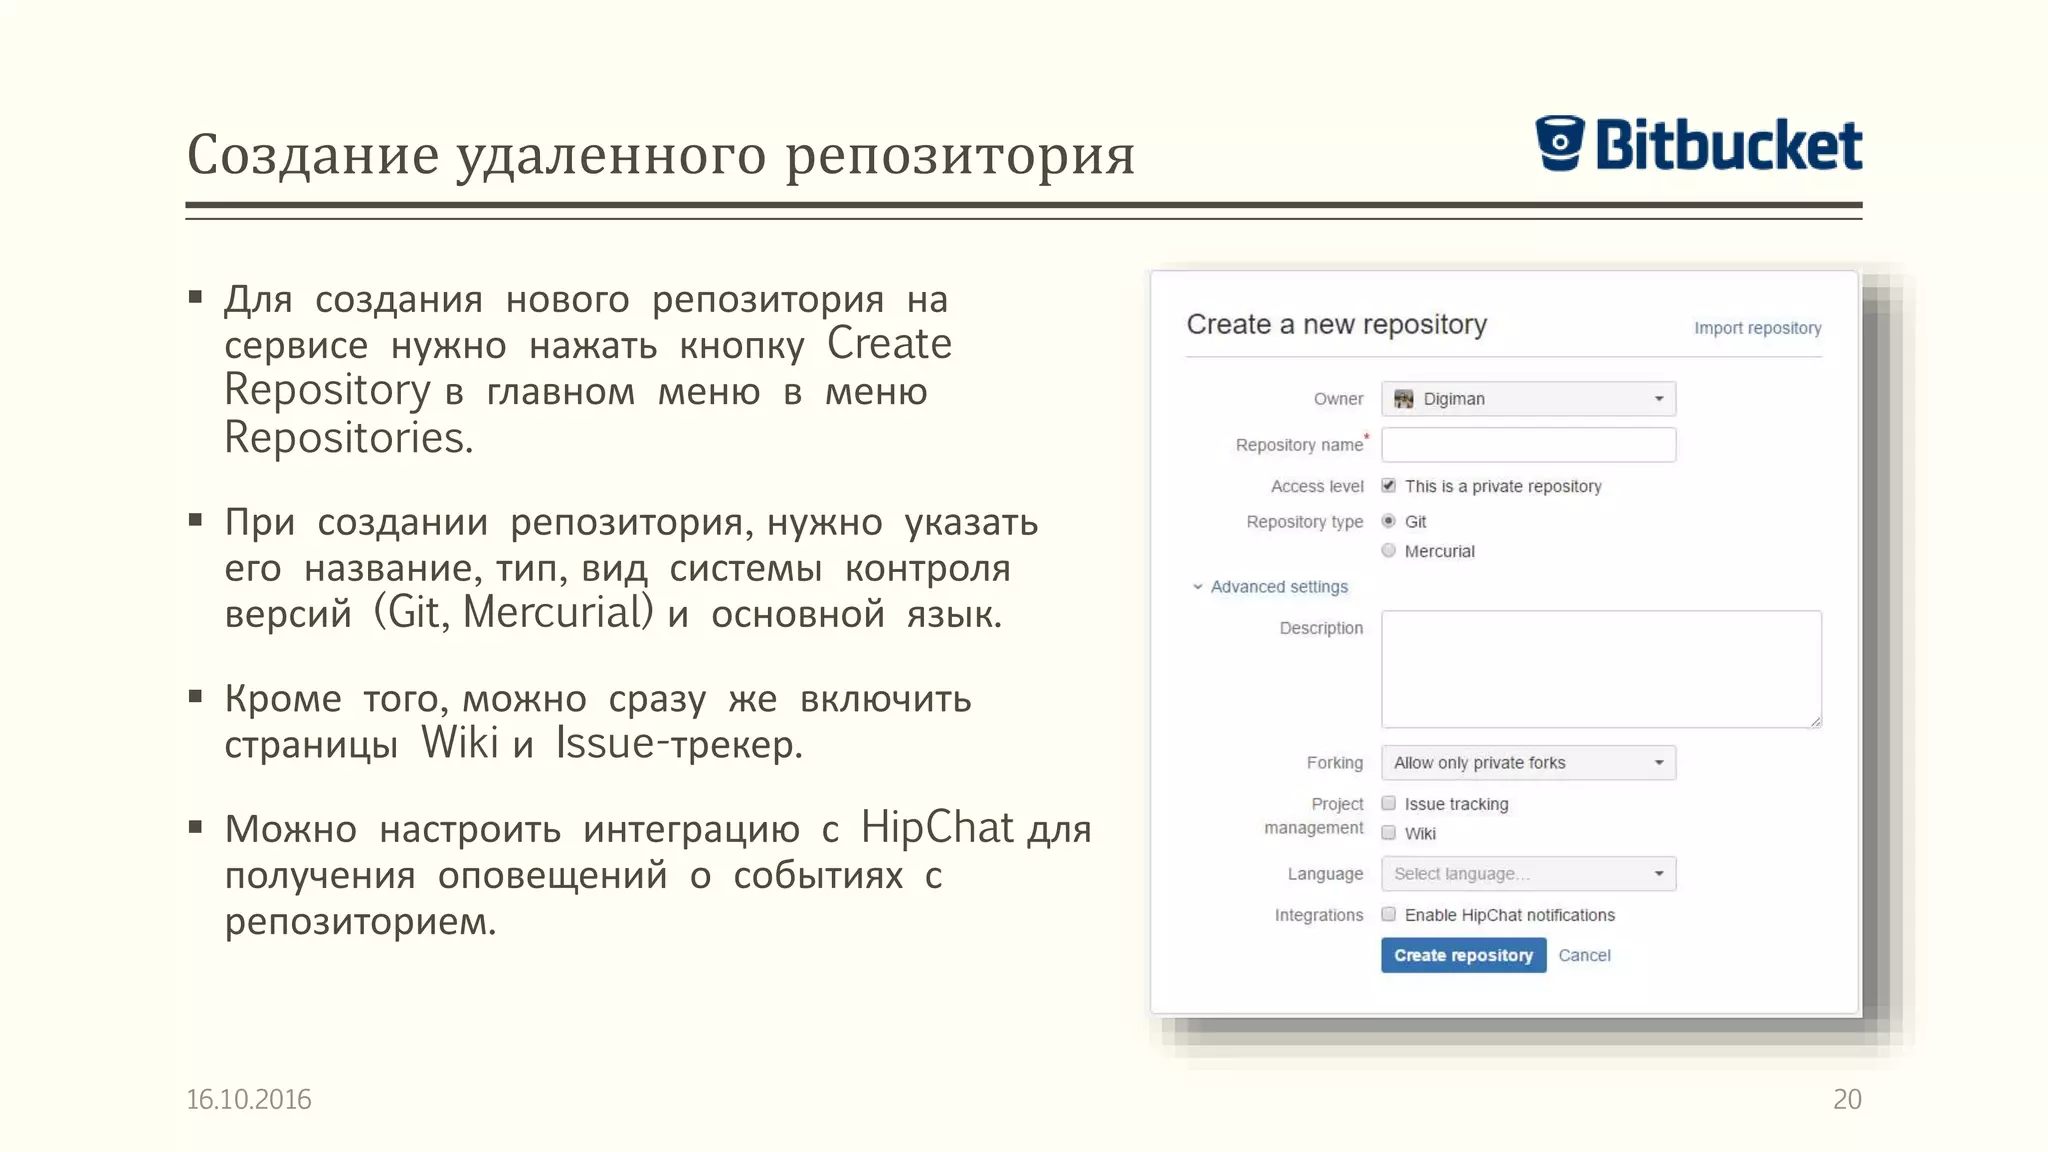Click the 'Integrations' label
Image resolution: width=2048 pixels, height=1152 pixels.
pos(1319,915)
